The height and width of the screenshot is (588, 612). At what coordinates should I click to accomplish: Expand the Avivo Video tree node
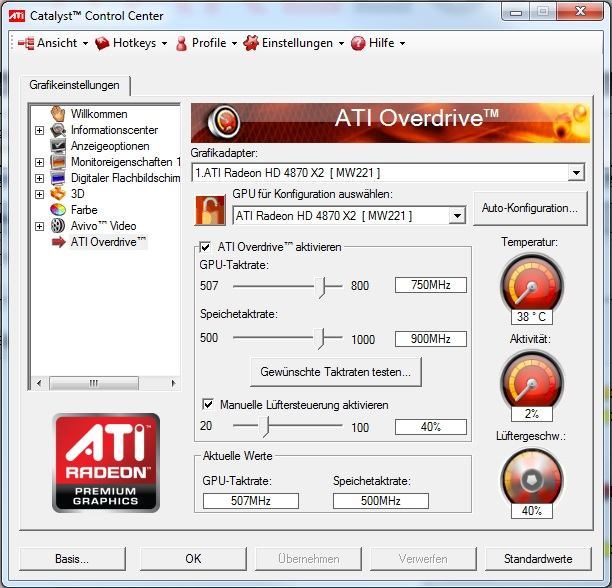[x=39, y=226]
